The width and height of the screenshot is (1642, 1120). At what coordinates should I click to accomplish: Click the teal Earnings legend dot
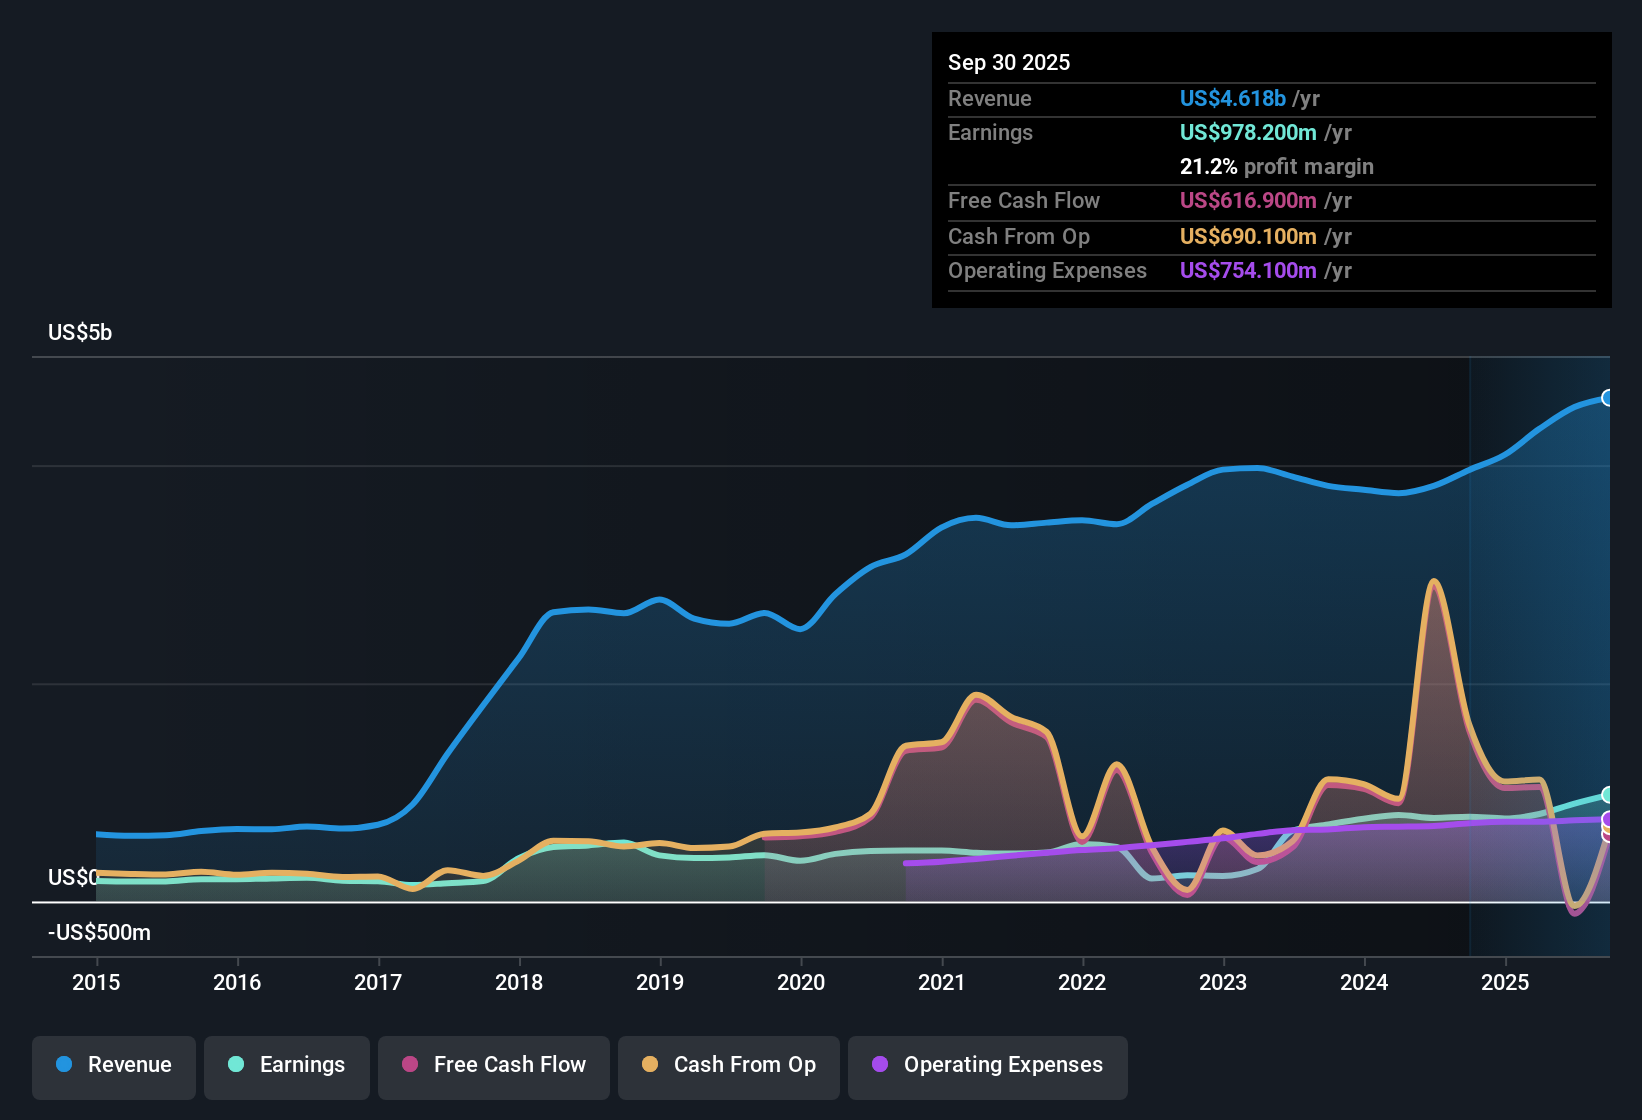click(x=235, y=1065)
